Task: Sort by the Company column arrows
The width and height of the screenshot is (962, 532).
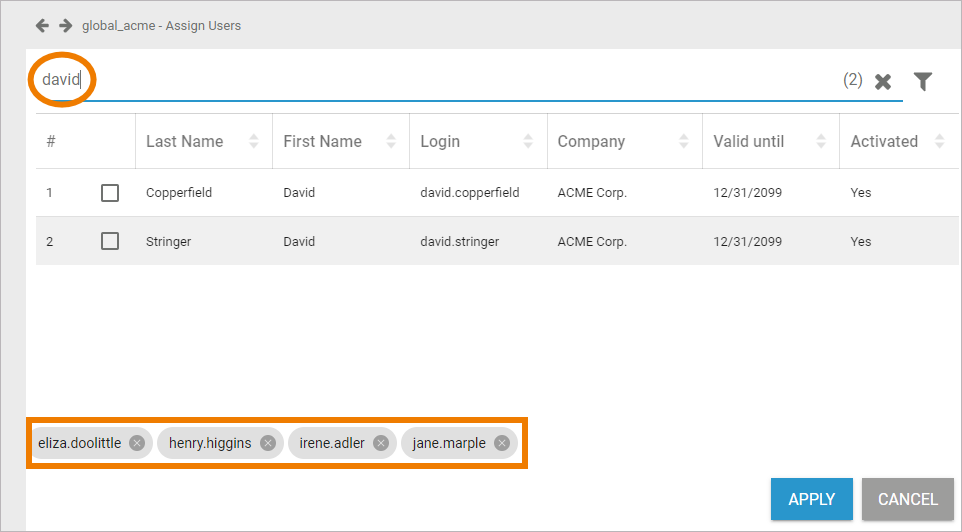Action: point(684,141)
